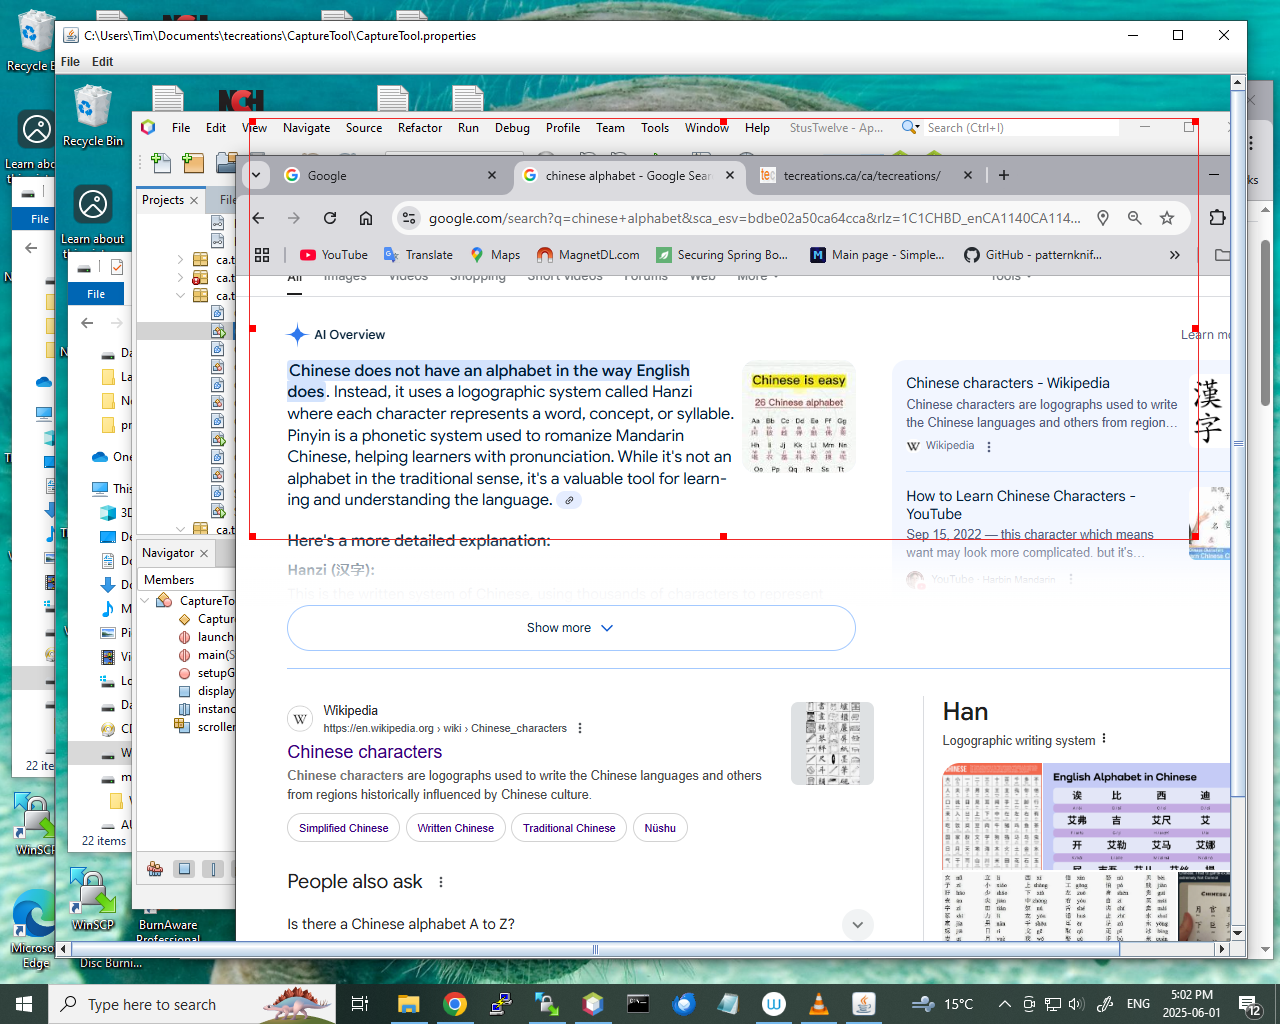
Task: Reload the Chrome page
Action: pyautogui.click(x=330, y=218)
